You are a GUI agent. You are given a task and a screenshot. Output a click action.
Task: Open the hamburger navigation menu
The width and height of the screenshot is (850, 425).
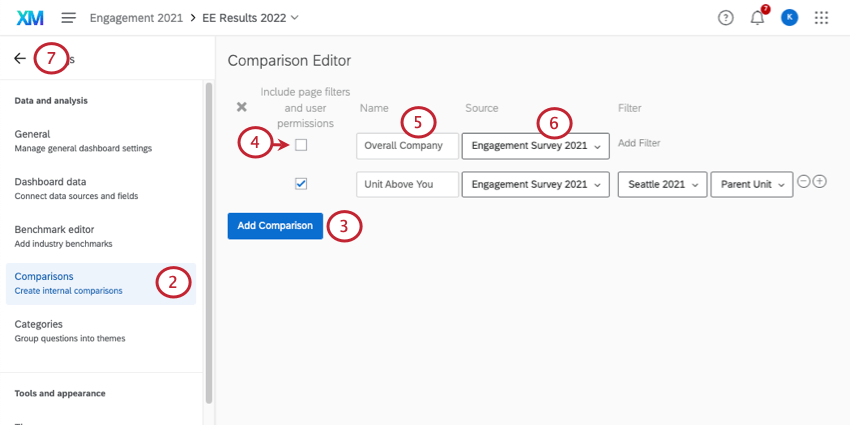[x=69, y=18]
